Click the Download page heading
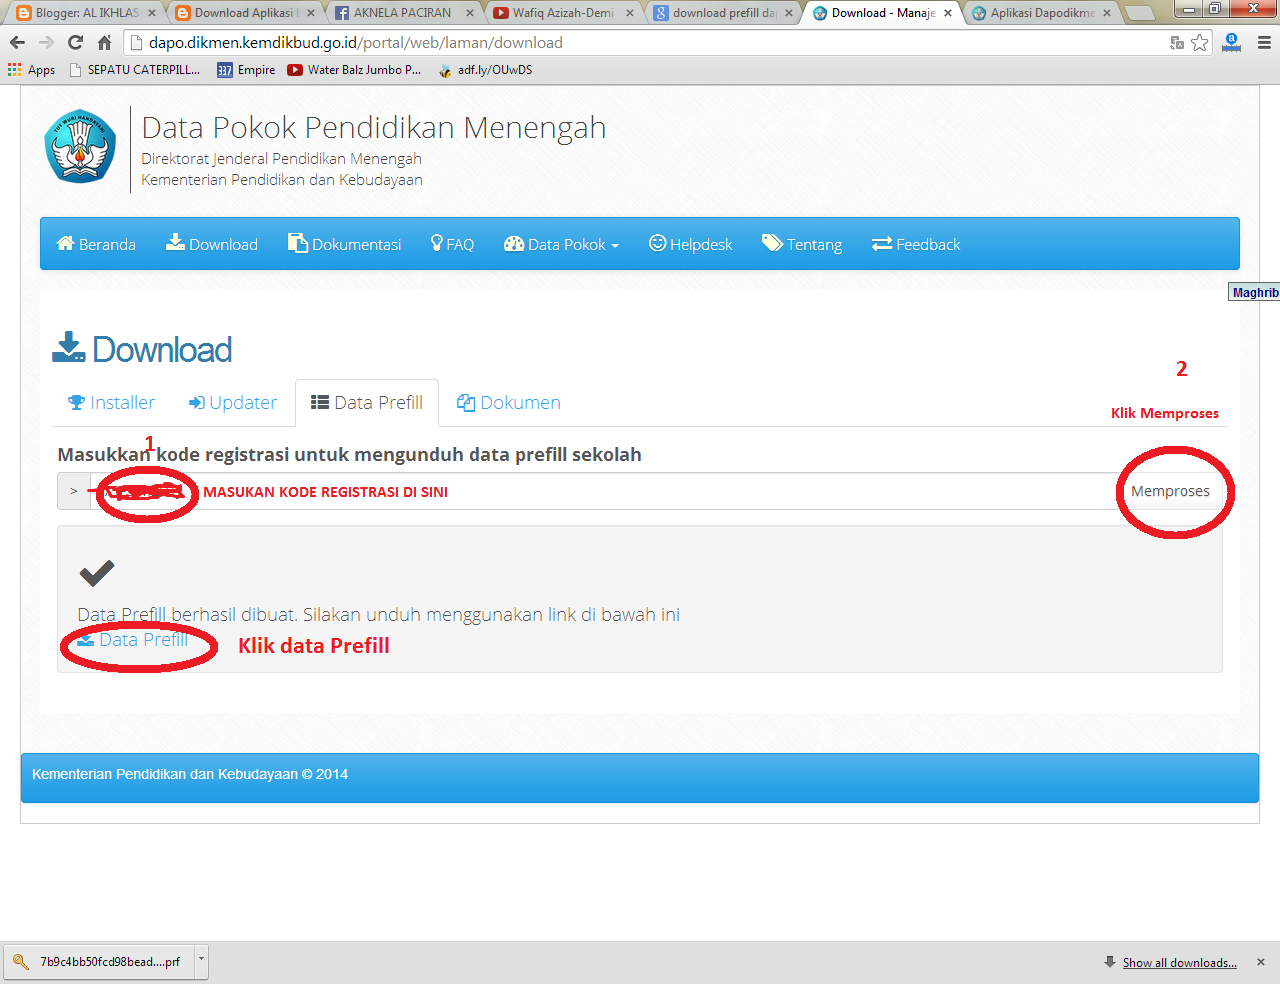 pyautogui.click(x=142, y=349)
